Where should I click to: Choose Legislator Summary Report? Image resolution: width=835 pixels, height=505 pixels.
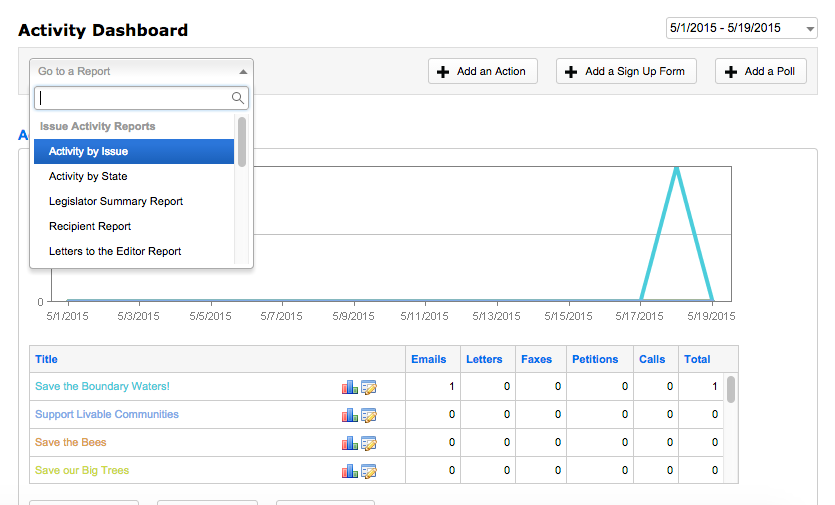[x=134, y=201]
